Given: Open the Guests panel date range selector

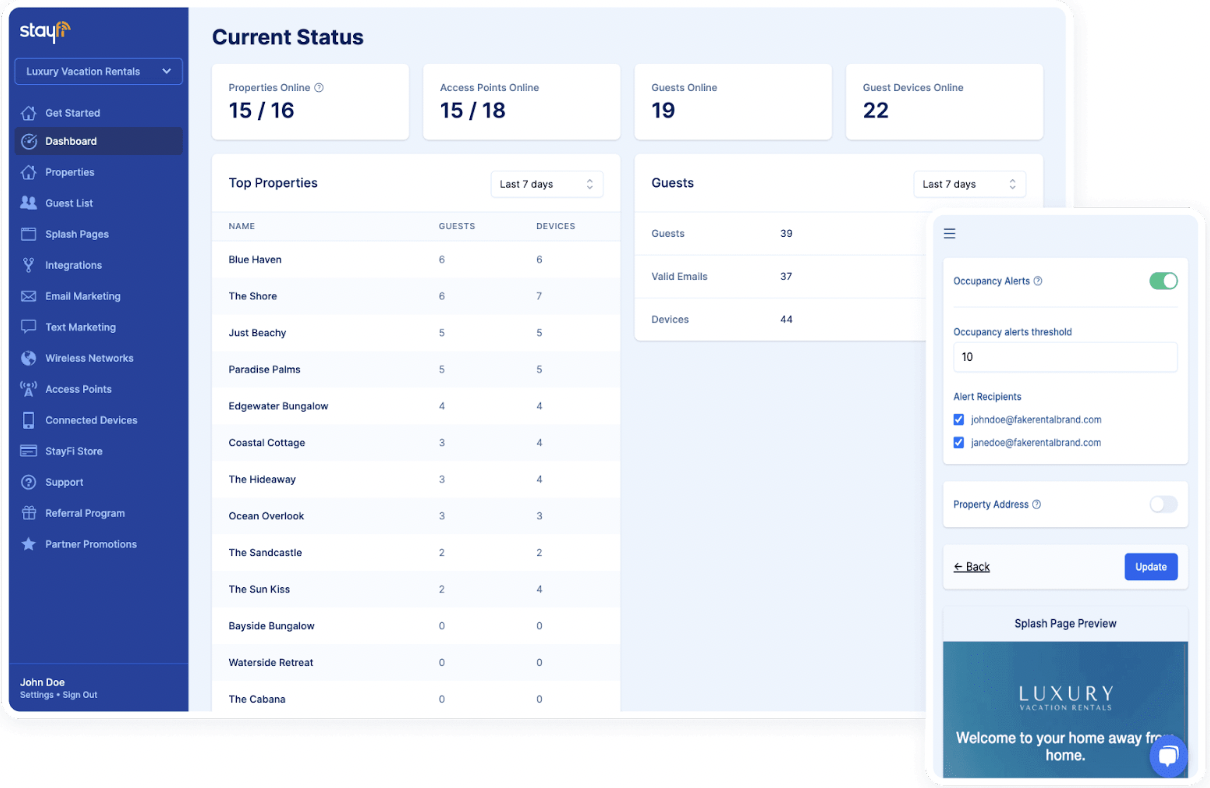Looking at the screenshot, I should pyautogui.click(x=969, y=184).
